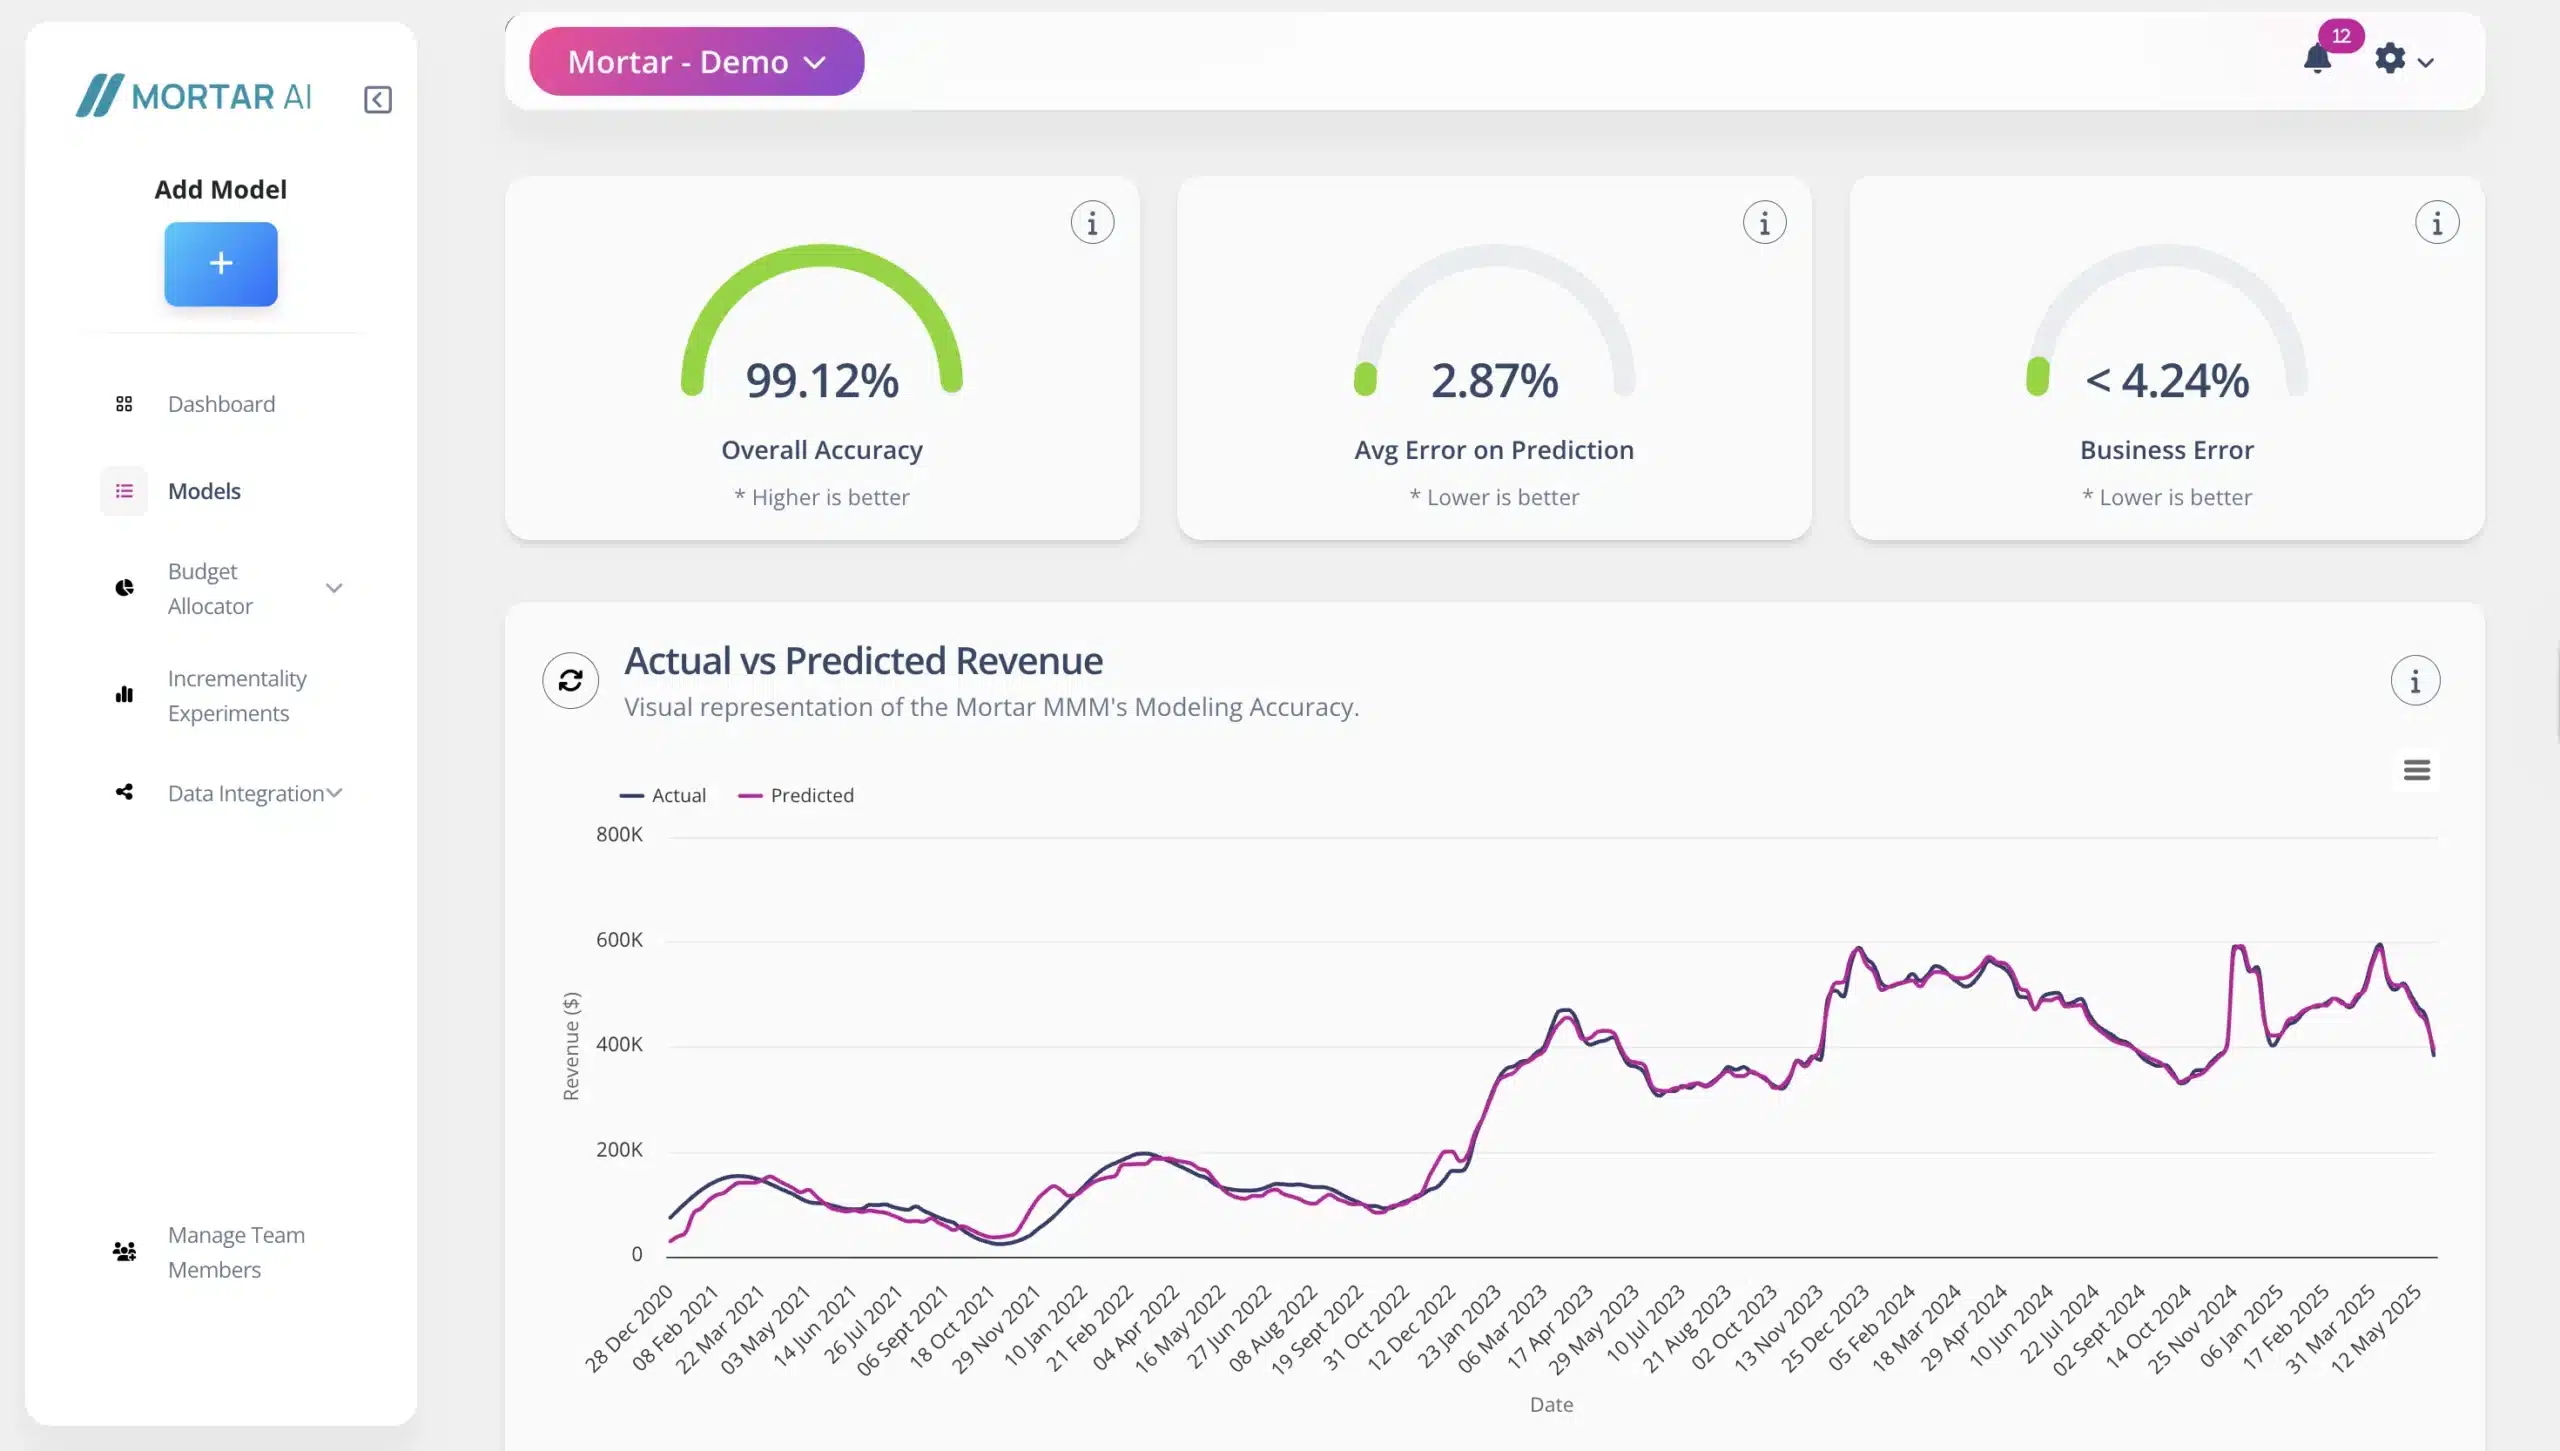Open the Mortar - Demo dropdown
Image resolution: width=2560 pixels, height=1451 pixels.
pyautogui.click(x=697, y=62)
